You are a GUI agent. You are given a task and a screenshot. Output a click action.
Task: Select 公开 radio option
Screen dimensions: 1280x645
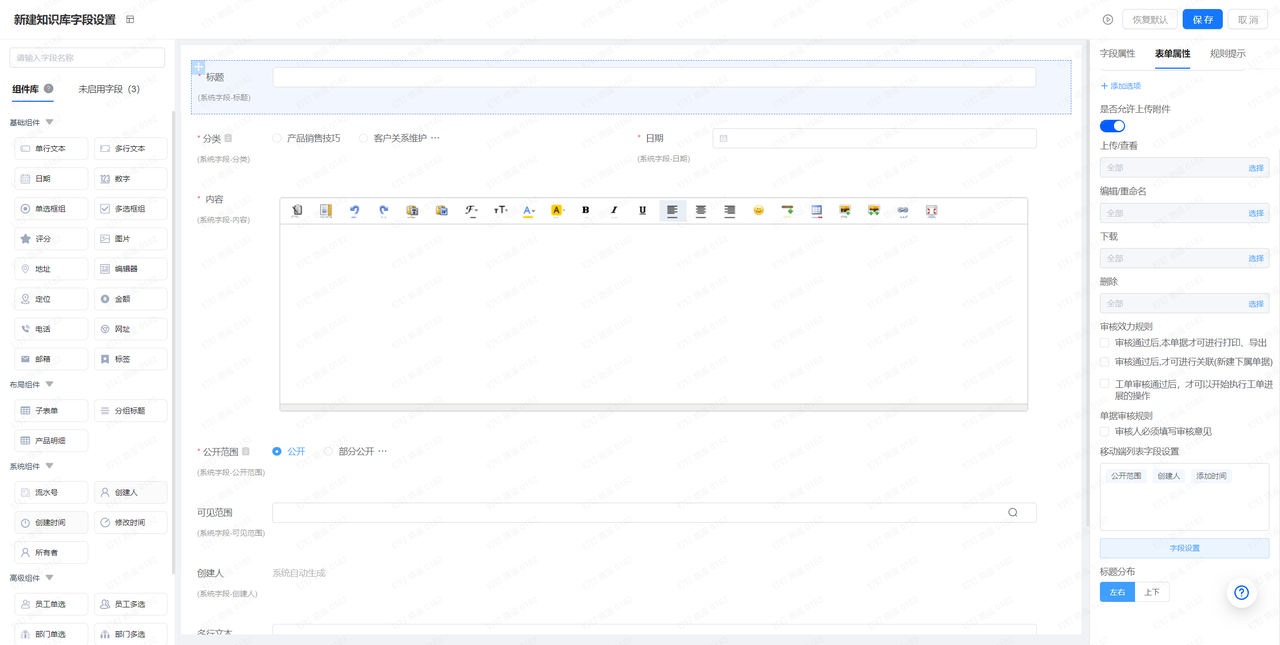(x=277, y=451)
